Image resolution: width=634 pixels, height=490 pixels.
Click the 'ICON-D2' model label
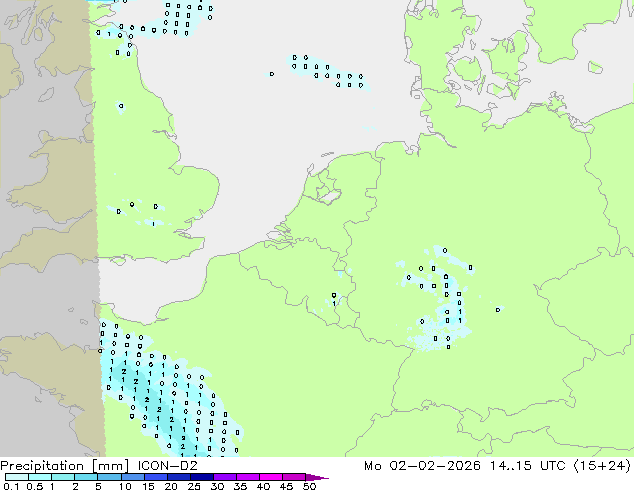click(167, 466)
